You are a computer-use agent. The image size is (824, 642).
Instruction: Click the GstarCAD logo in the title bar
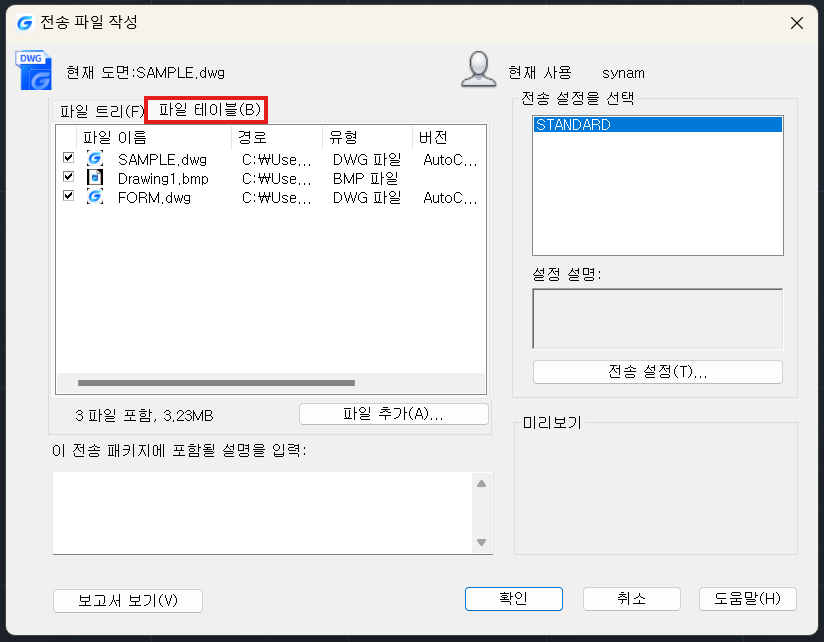[x=25, y=23]
